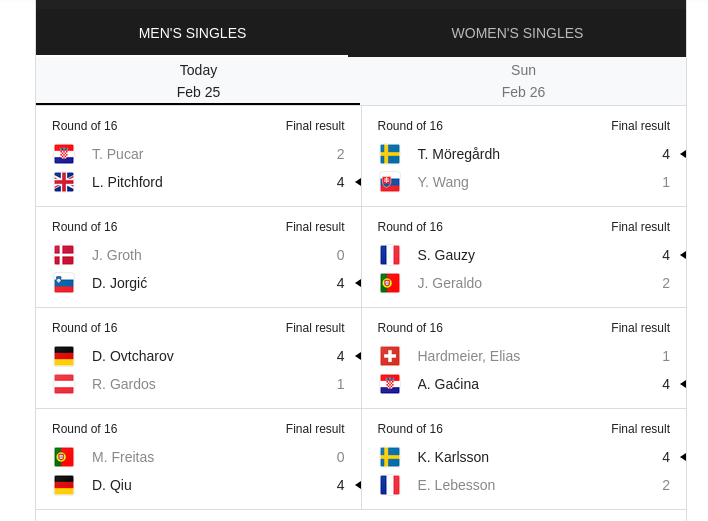This screenshot has width=708, height=521.
Task: Click the Sweden flag beside T. Möregårdh
Action: coord(390,154)
